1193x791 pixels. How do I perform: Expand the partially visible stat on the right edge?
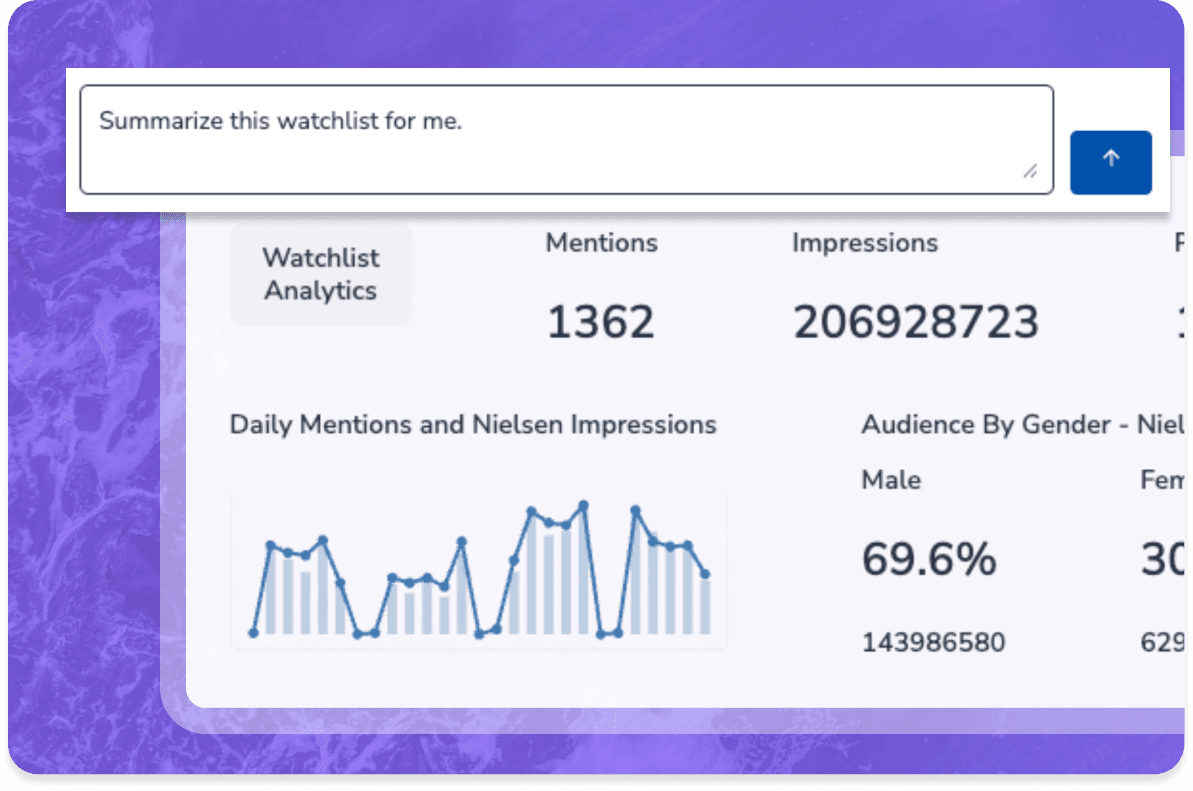(x=1178, y=242)
